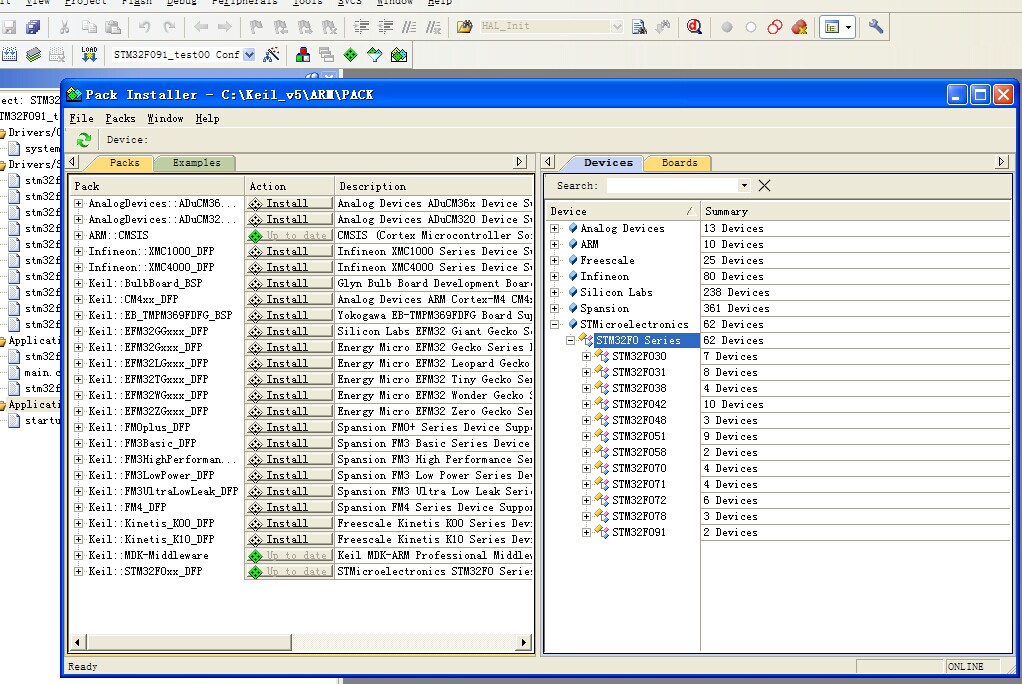The height and width of the screenshot is (684, 1022).
Task: Click the Pack column header
Action: pyautogui.click(x=157, y=186)
